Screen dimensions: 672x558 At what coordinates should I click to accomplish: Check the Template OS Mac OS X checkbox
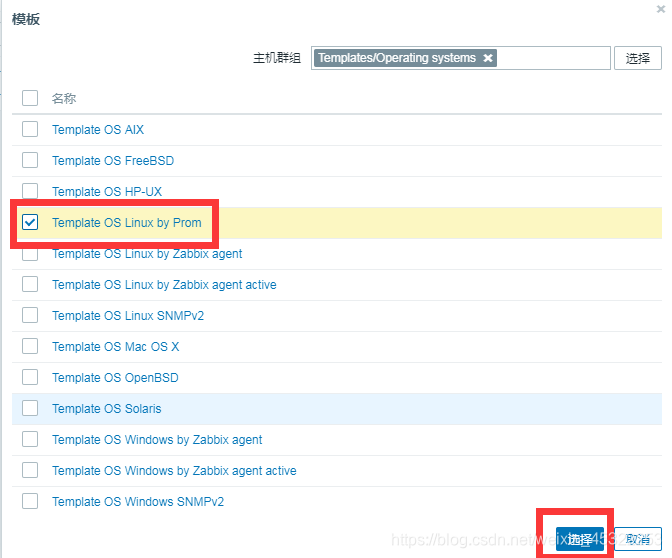point(30,346)
